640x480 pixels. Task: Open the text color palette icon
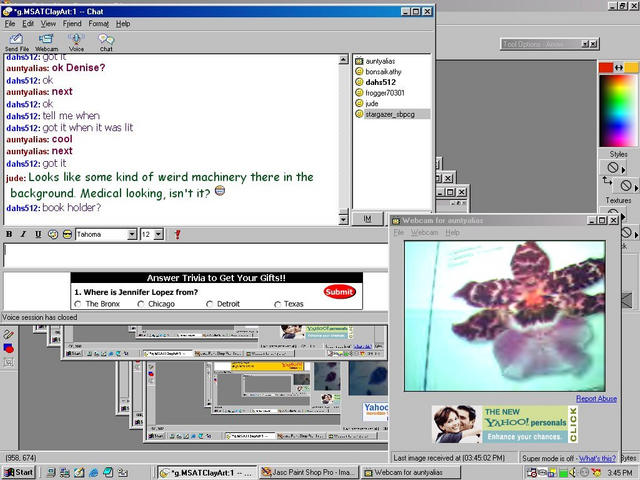click(x=53, y=234)
